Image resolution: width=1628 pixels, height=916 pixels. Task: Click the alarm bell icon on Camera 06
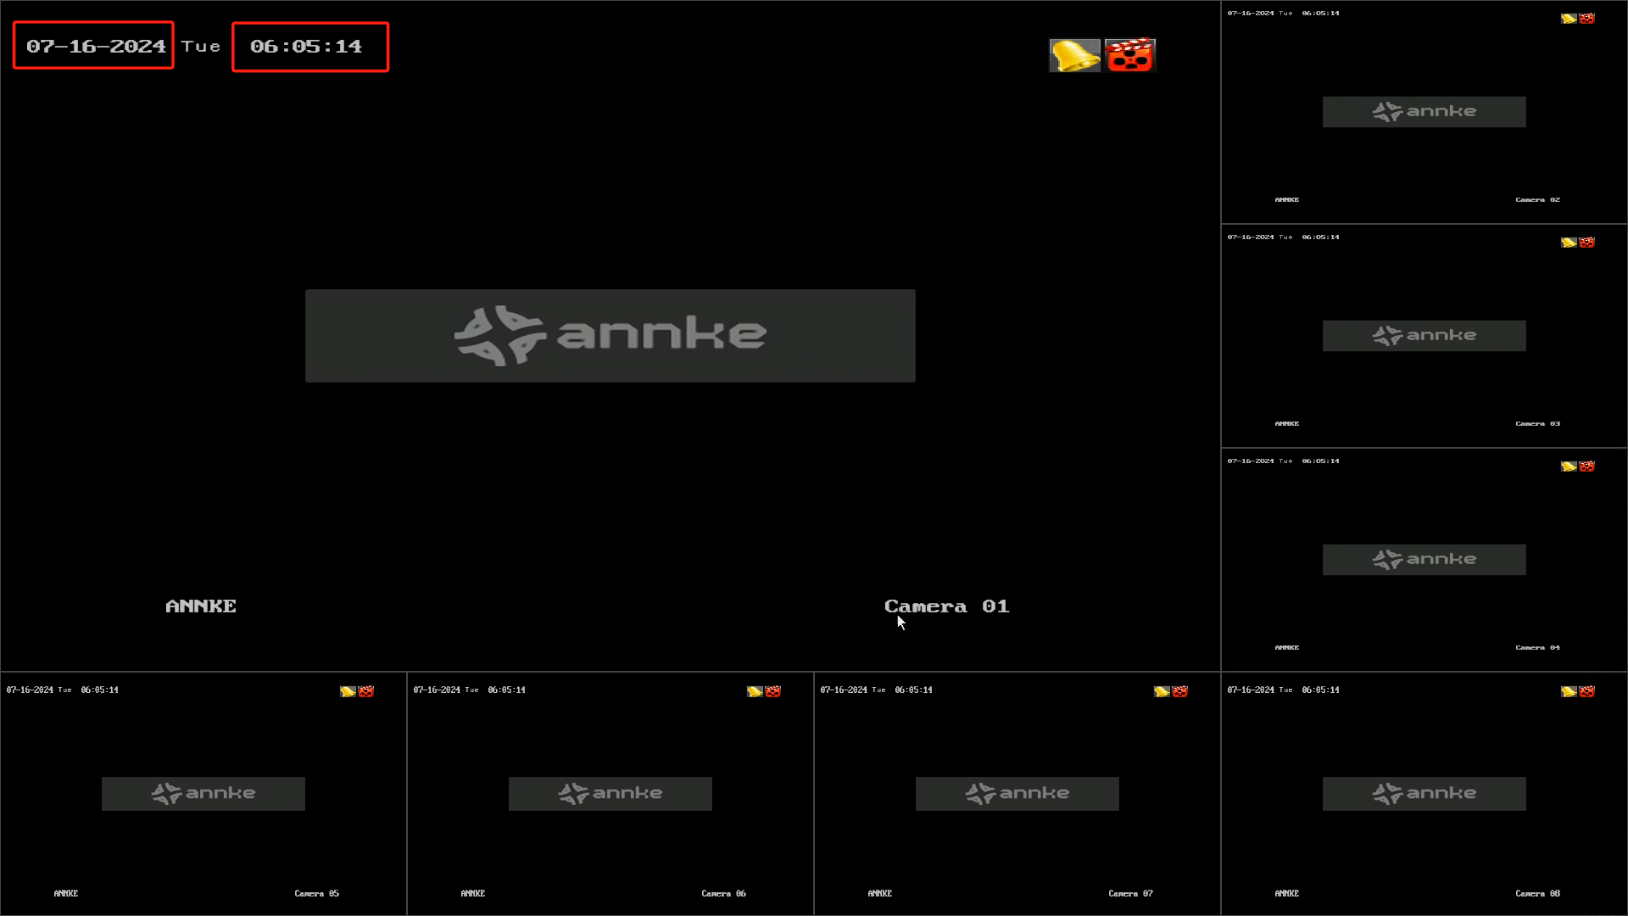pyautogui.click(x=755, y=691)
